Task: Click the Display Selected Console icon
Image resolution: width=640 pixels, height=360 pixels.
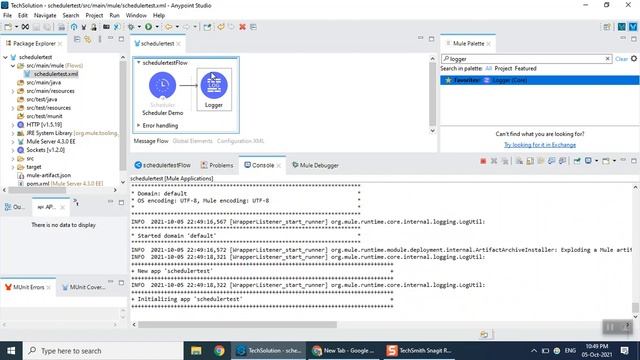Action: coord(588,161)
